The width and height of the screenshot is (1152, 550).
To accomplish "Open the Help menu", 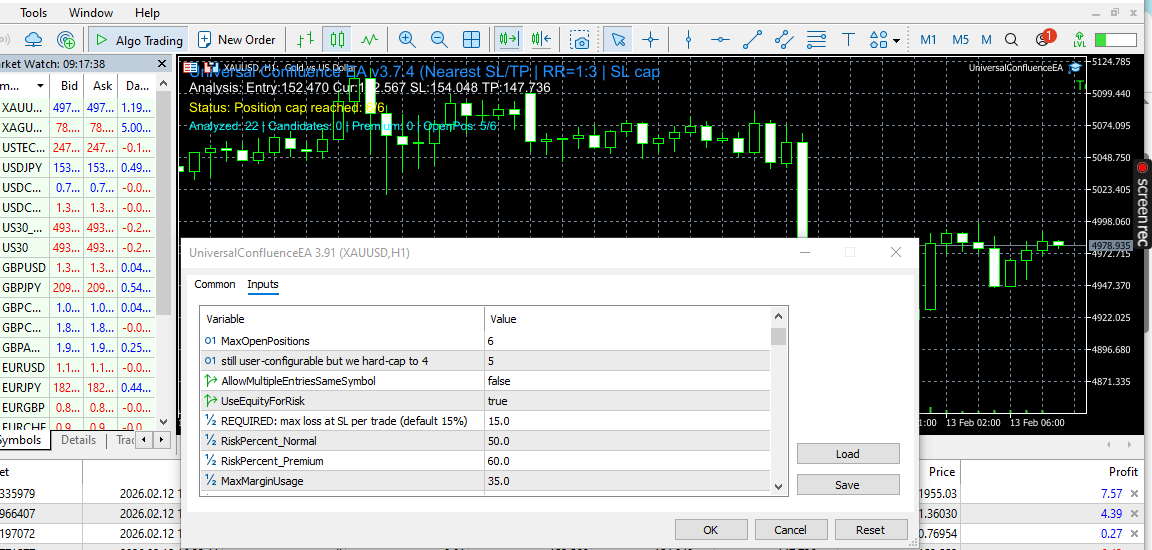I will (x=147, y=12).
